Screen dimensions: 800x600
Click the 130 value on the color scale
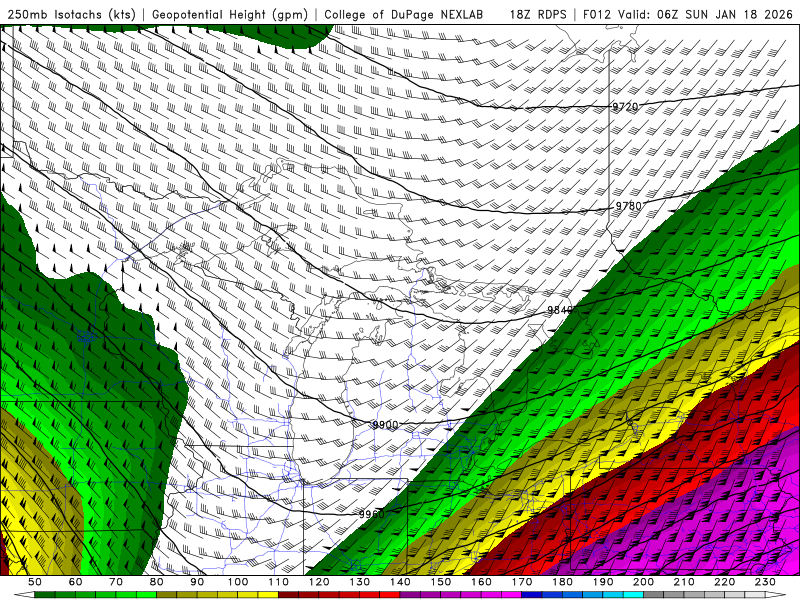359,582
